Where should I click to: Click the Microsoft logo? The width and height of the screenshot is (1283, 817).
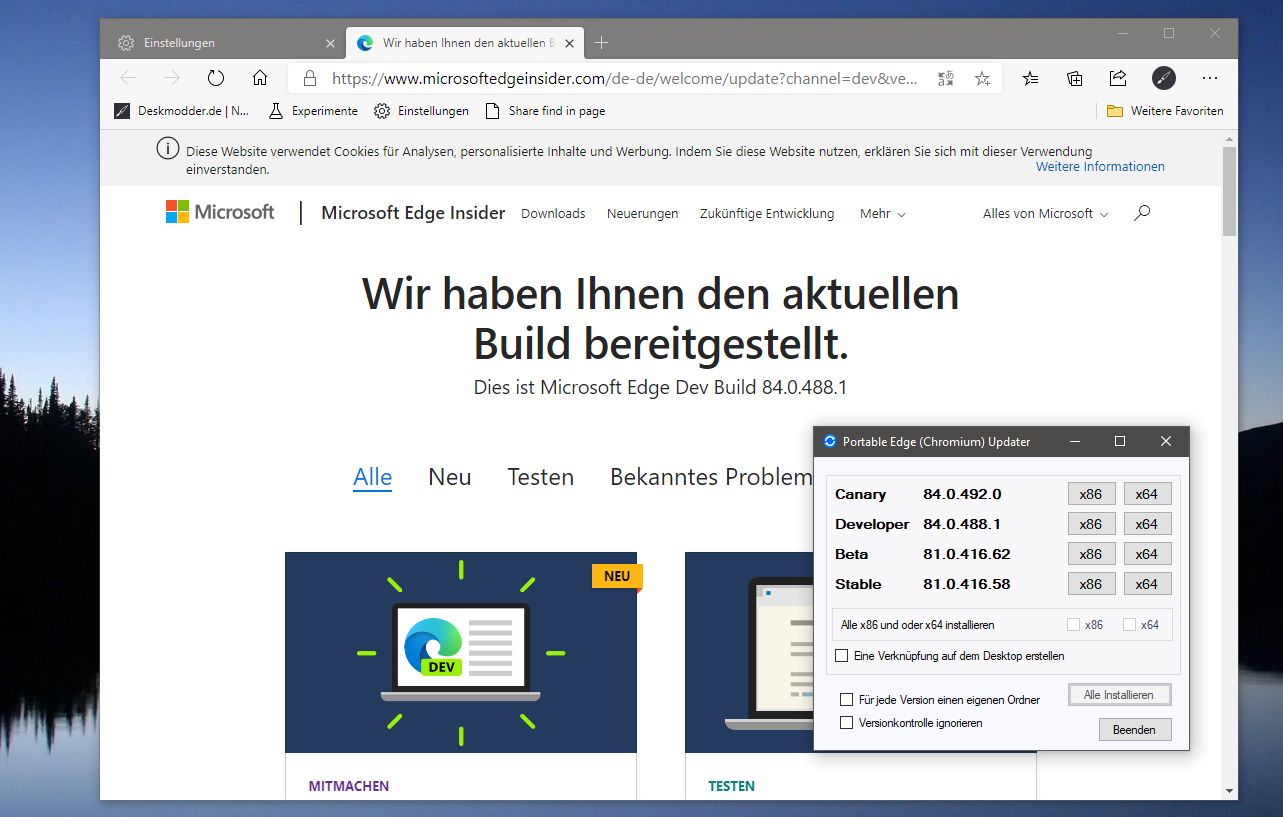(220, 212)
